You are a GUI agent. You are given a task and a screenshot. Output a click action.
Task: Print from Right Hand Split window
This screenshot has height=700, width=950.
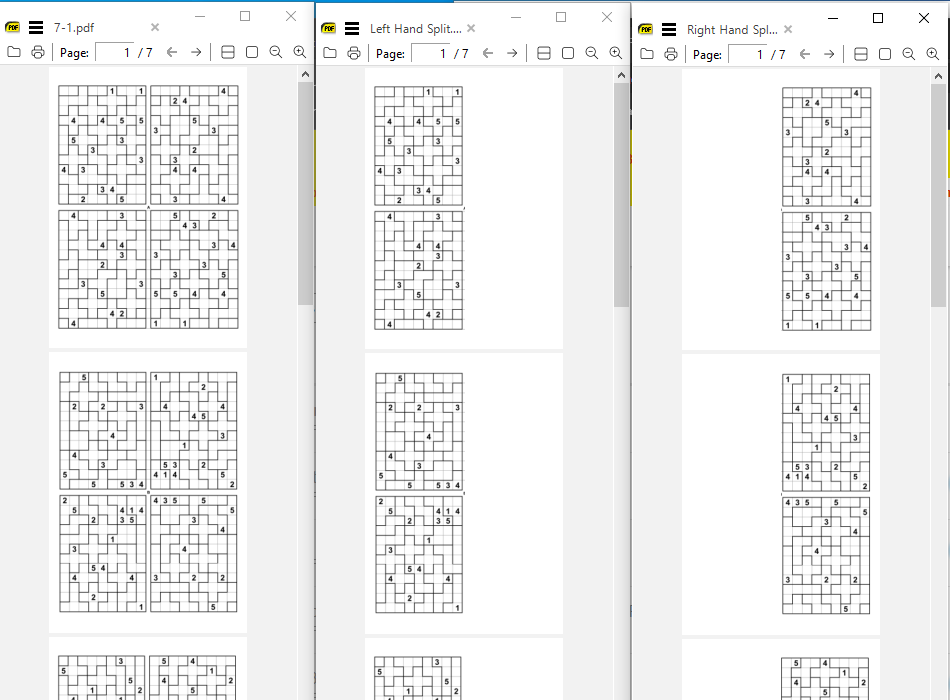[x=671, y=54]
